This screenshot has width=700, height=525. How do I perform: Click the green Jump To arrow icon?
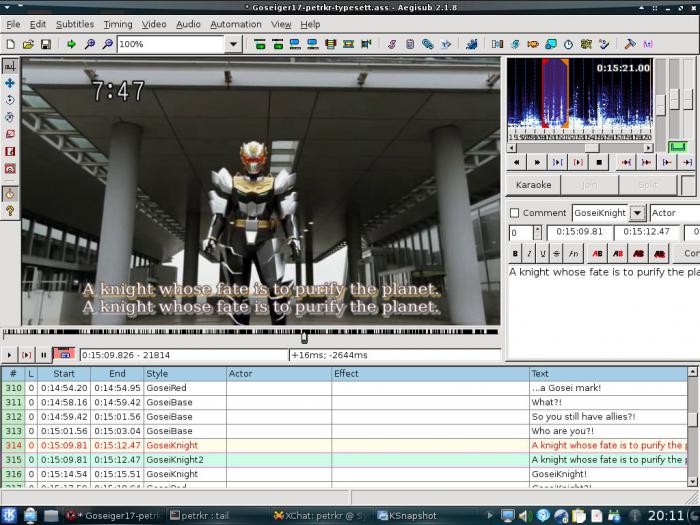pos(71,44)
